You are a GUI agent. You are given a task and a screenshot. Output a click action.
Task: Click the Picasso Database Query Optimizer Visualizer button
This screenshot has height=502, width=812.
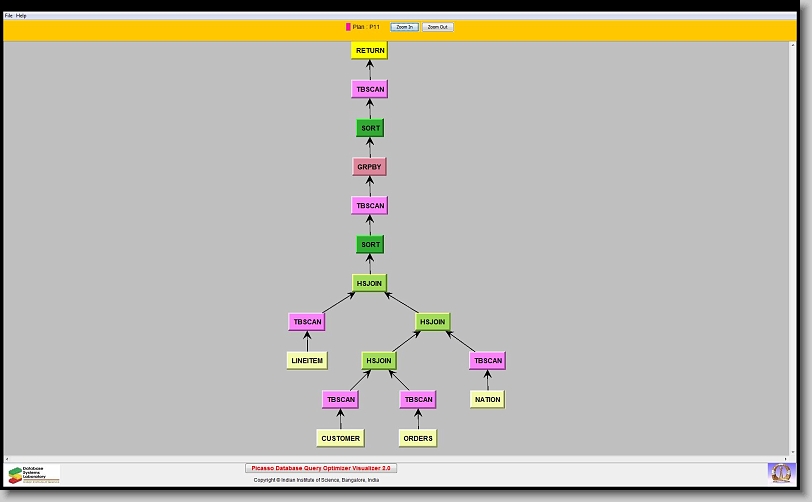(x=322, y=467)
